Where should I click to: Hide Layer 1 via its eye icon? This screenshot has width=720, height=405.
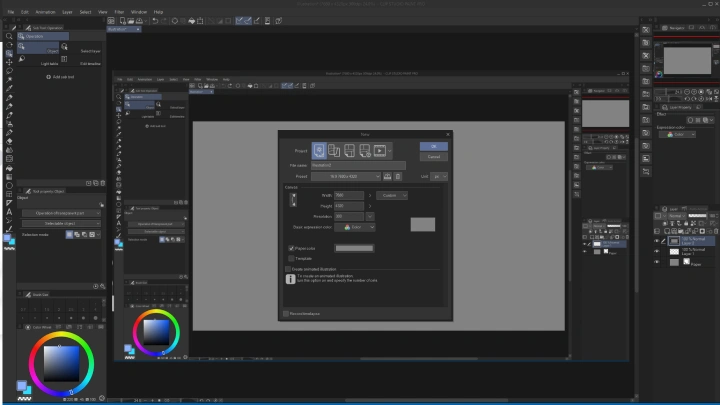pyautogui.click(x=657, y=251)
